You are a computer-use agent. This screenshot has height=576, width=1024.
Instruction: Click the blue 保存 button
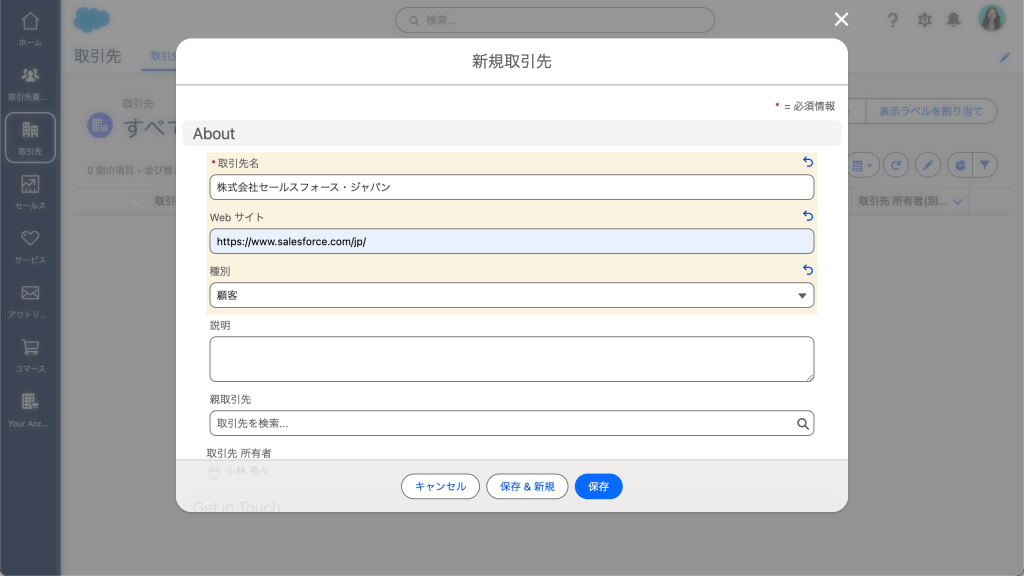(x=598, y=487)
